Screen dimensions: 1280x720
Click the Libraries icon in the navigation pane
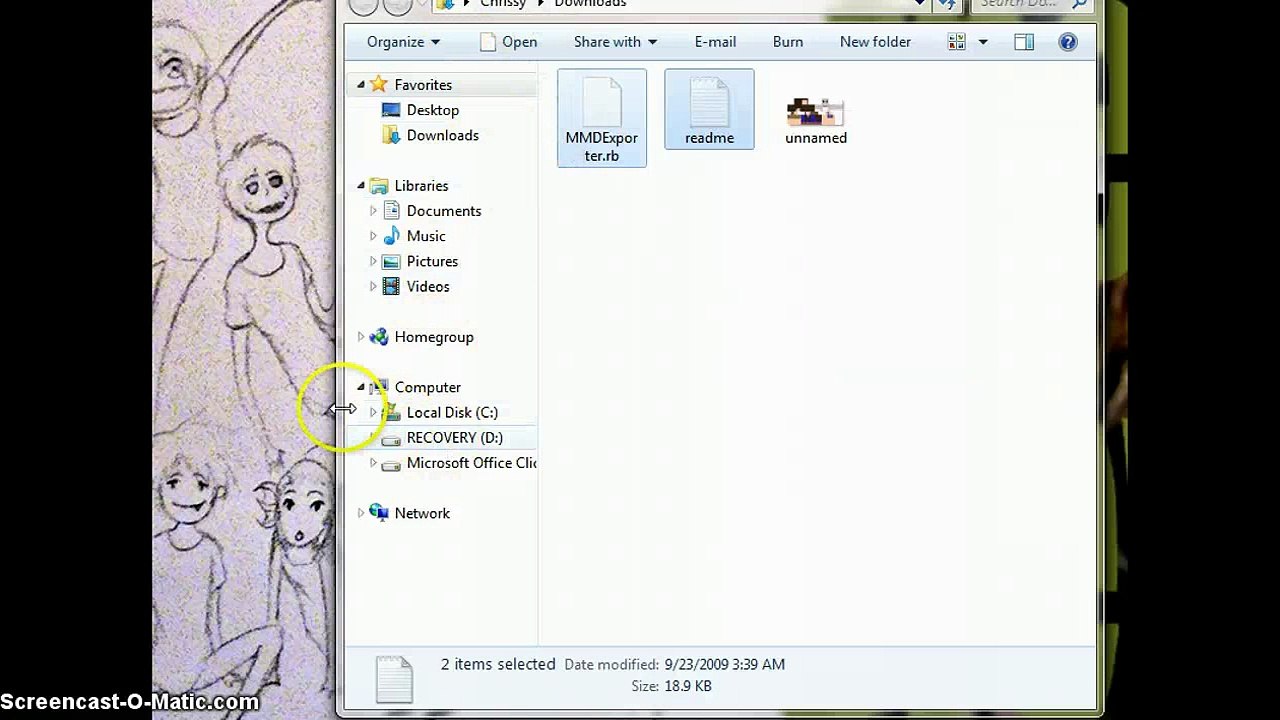coord(379,186)
